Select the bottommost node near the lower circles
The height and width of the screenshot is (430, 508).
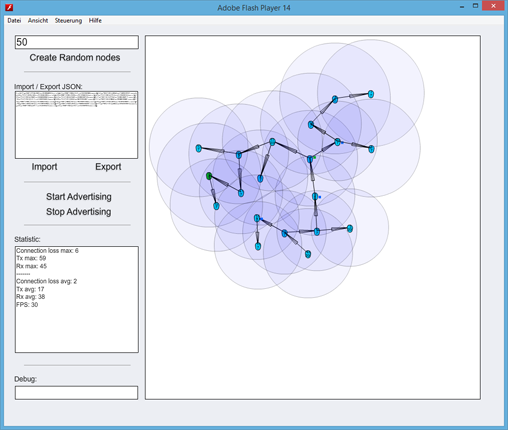[x=308, y=254]
